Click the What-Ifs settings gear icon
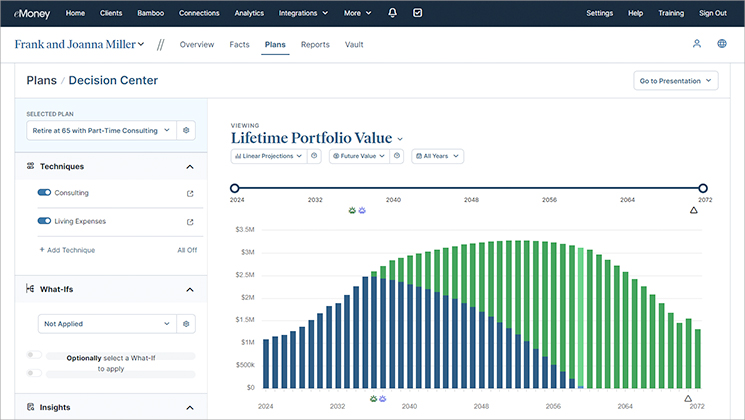This screenshot has height=420, width=745. point(186,324)
